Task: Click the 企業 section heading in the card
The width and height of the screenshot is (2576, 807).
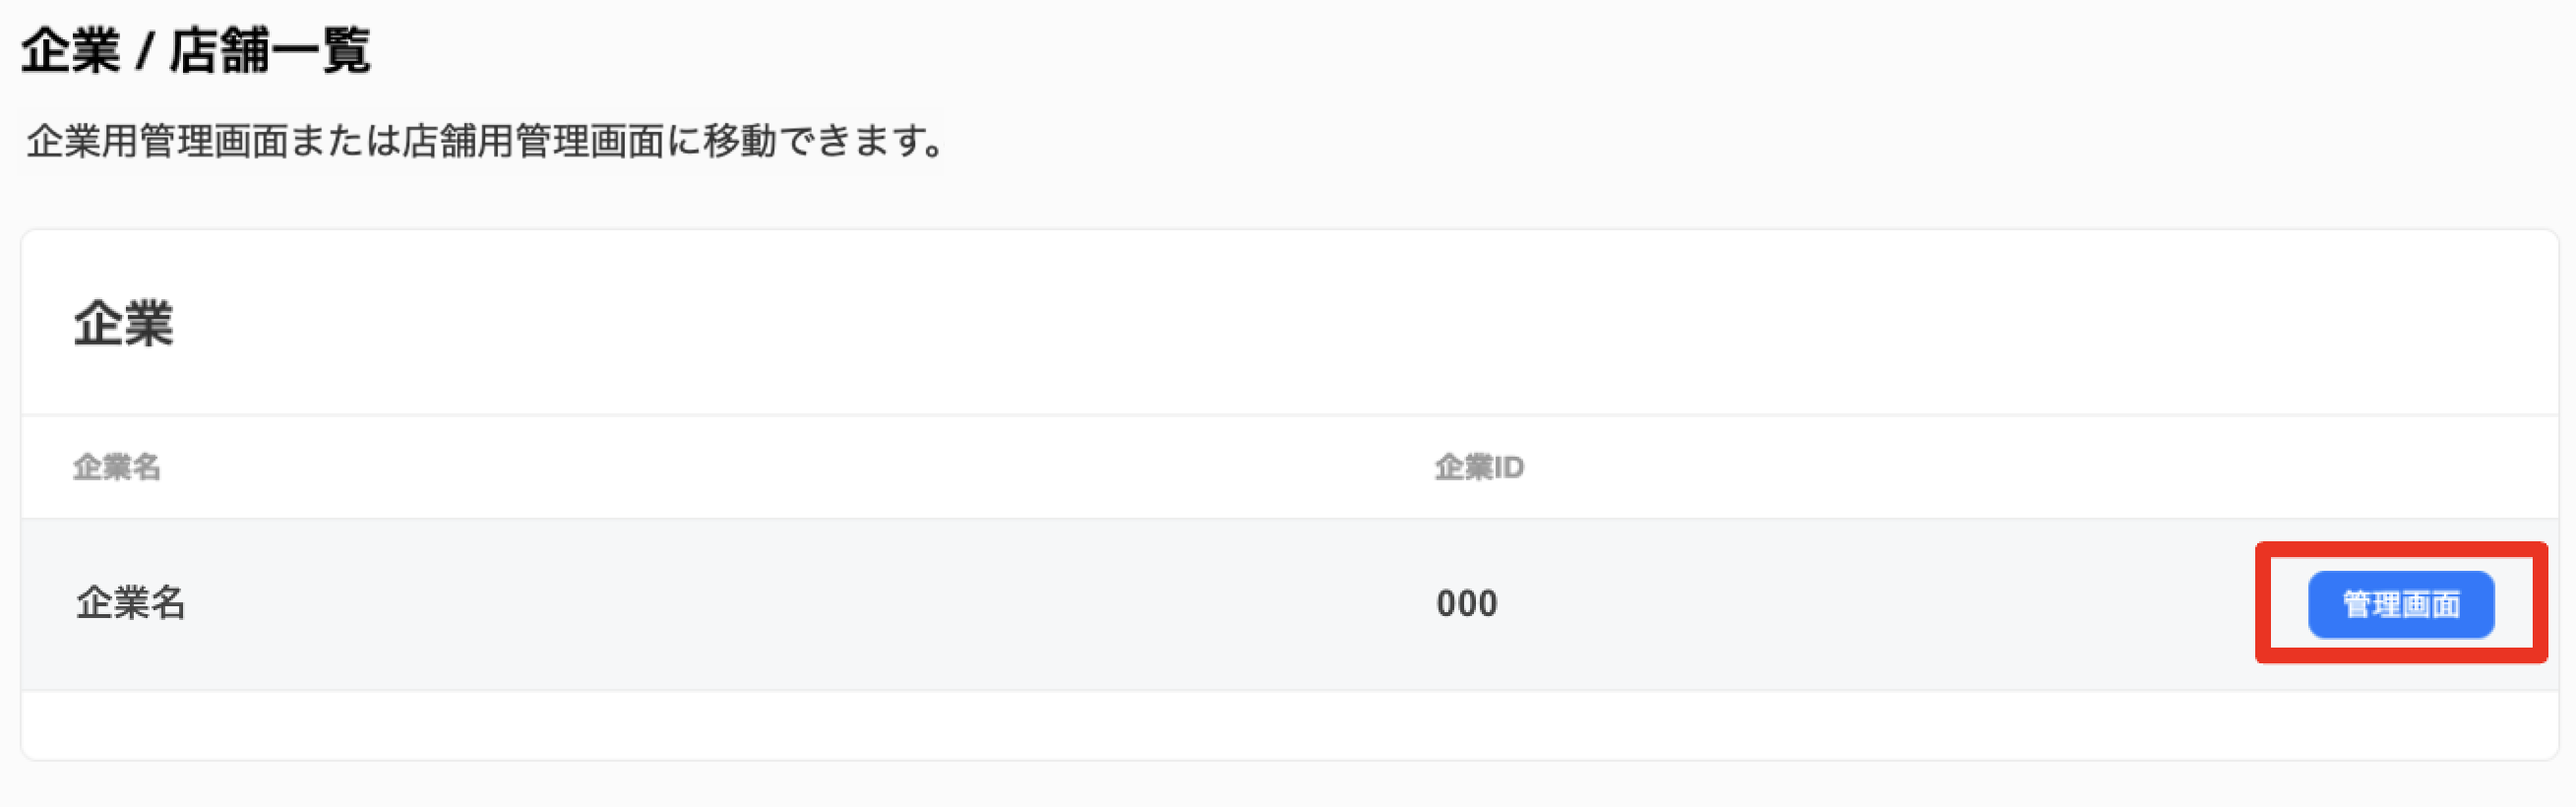Action: point(123,324)
